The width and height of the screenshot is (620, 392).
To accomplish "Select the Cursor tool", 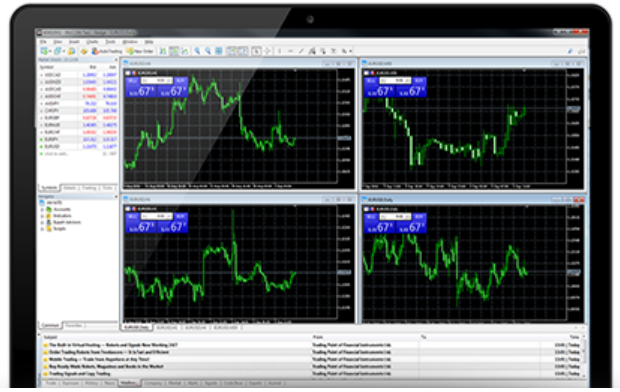I will [x=256, y=51].
